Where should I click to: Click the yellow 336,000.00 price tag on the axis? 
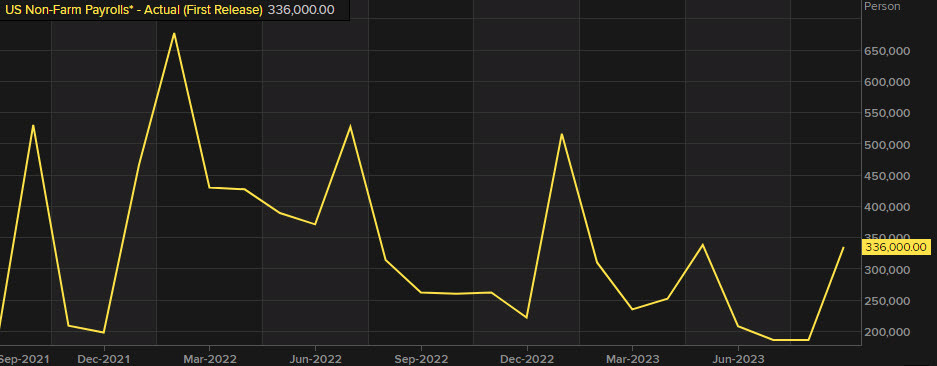click(x=897, y=247)
